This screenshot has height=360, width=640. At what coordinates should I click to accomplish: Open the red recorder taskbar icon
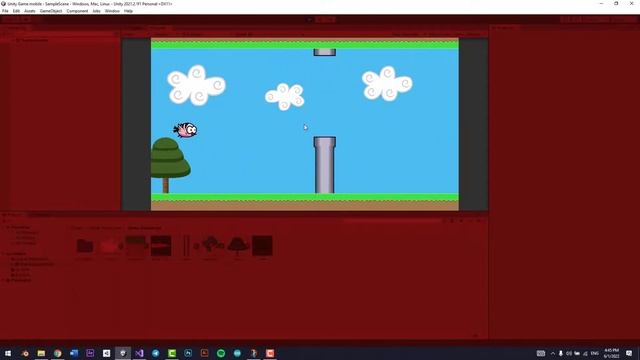(270, 353)
